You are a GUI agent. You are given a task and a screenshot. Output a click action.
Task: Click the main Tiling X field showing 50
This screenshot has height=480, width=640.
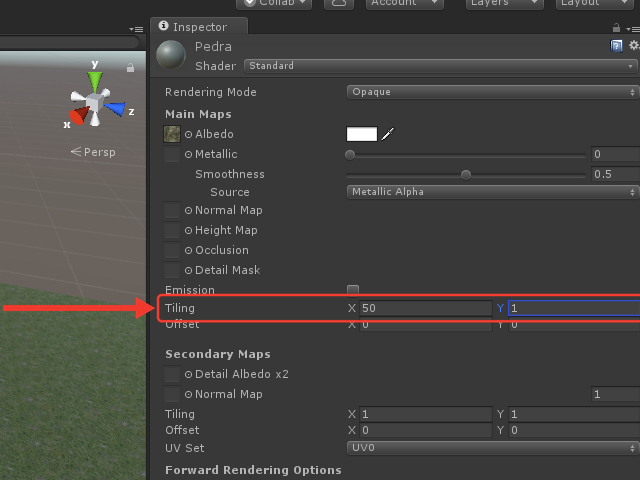[426, 308]
